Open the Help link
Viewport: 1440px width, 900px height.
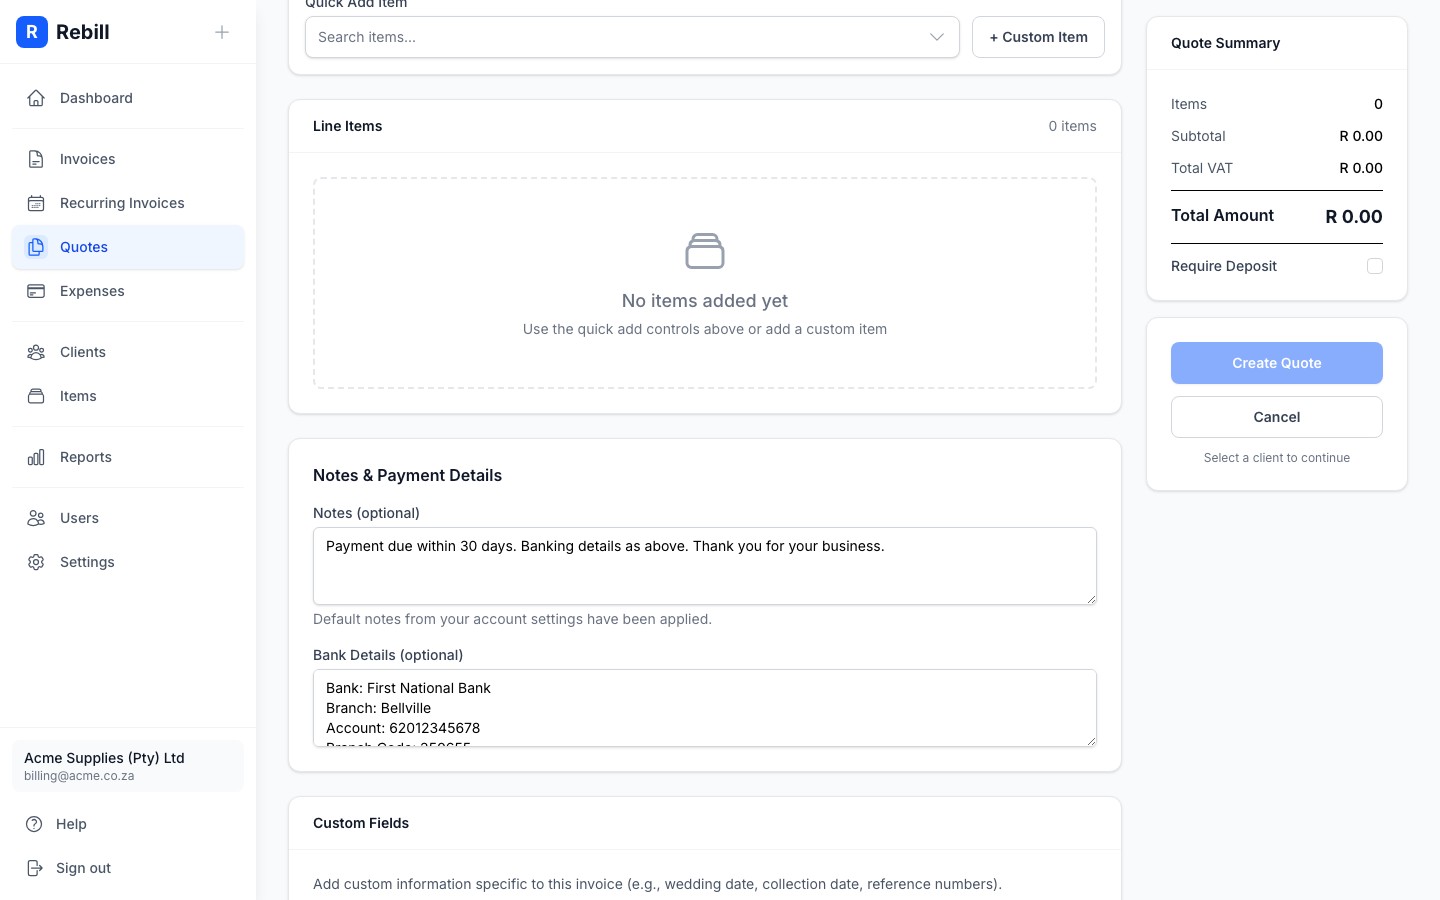point(36,824)
